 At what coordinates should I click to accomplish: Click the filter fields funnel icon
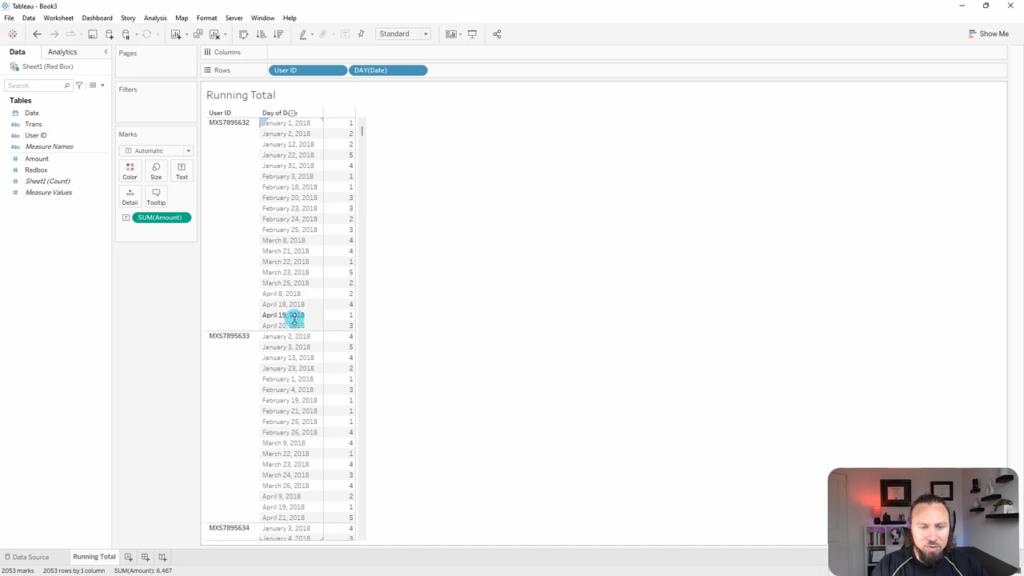79,86
